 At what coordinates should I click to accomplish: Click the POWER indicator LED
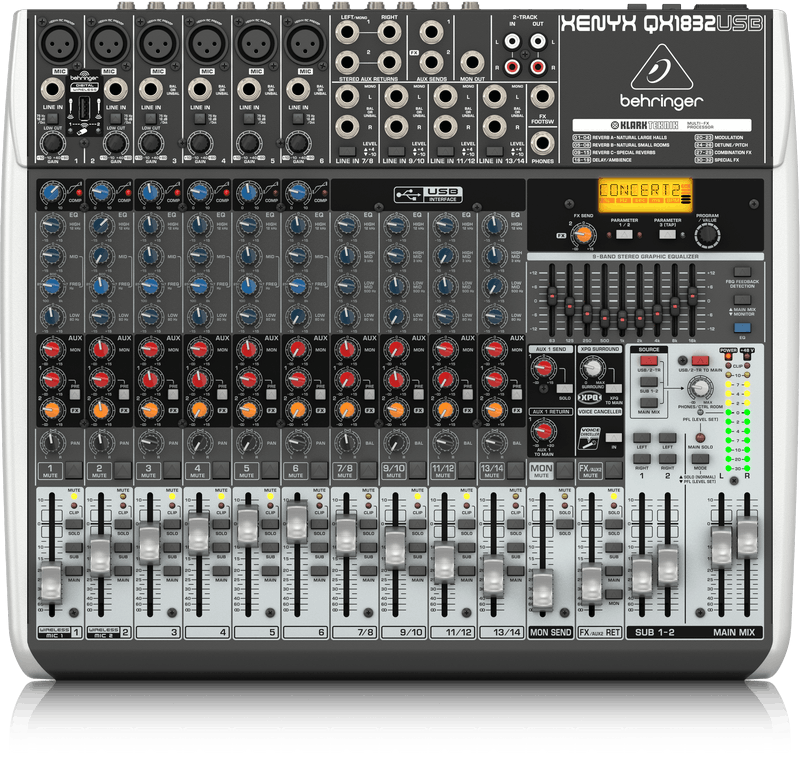coord(729,357)
